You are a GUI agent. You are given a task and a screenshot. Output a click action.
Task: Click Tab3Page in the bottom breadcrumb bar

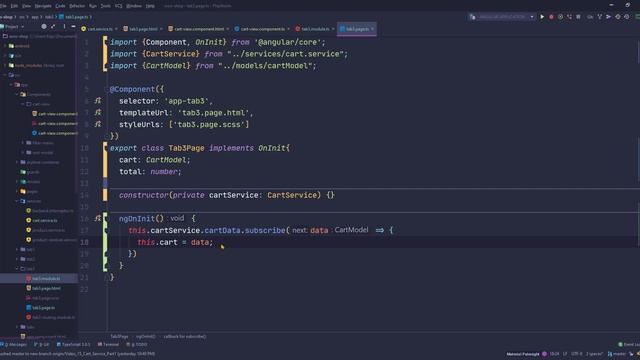point(119,336)
